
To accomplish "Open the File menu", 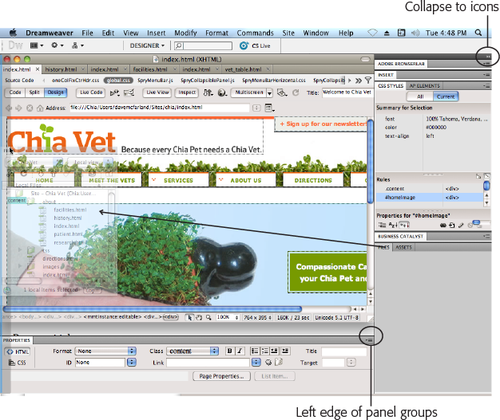I will click(x=88, y=33).
